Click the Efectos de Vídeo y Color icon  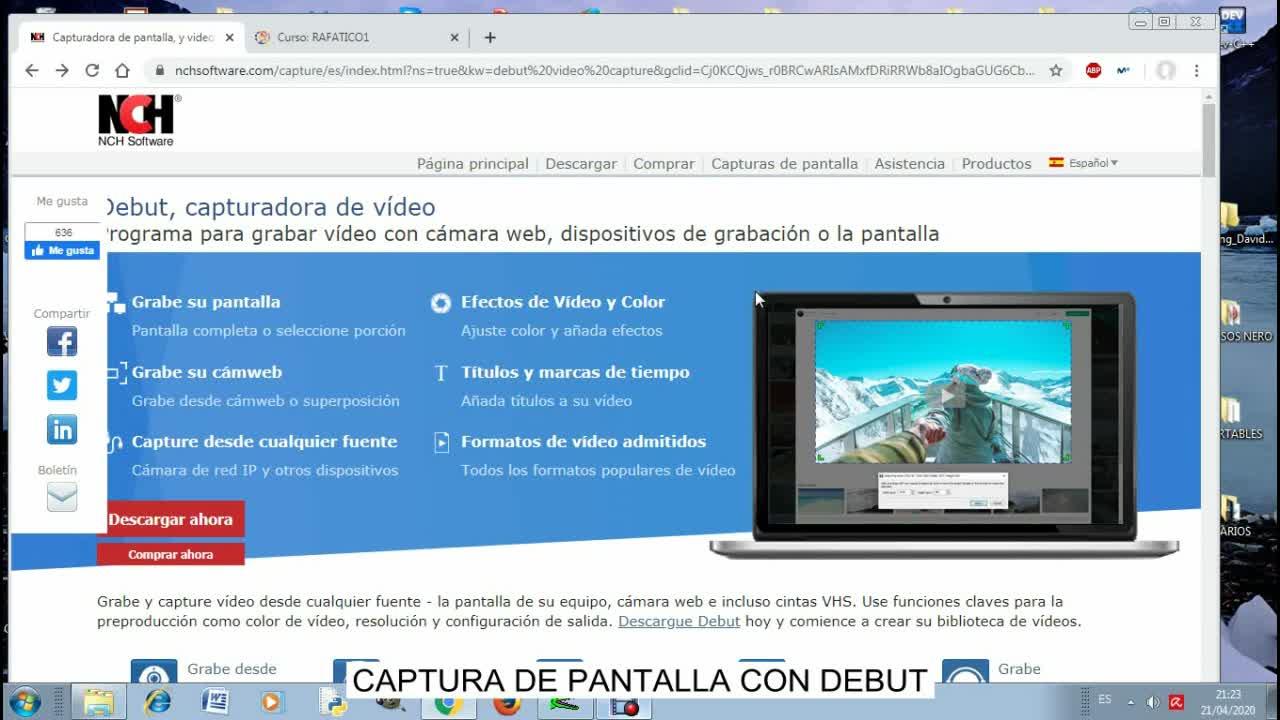pos(441,303)
